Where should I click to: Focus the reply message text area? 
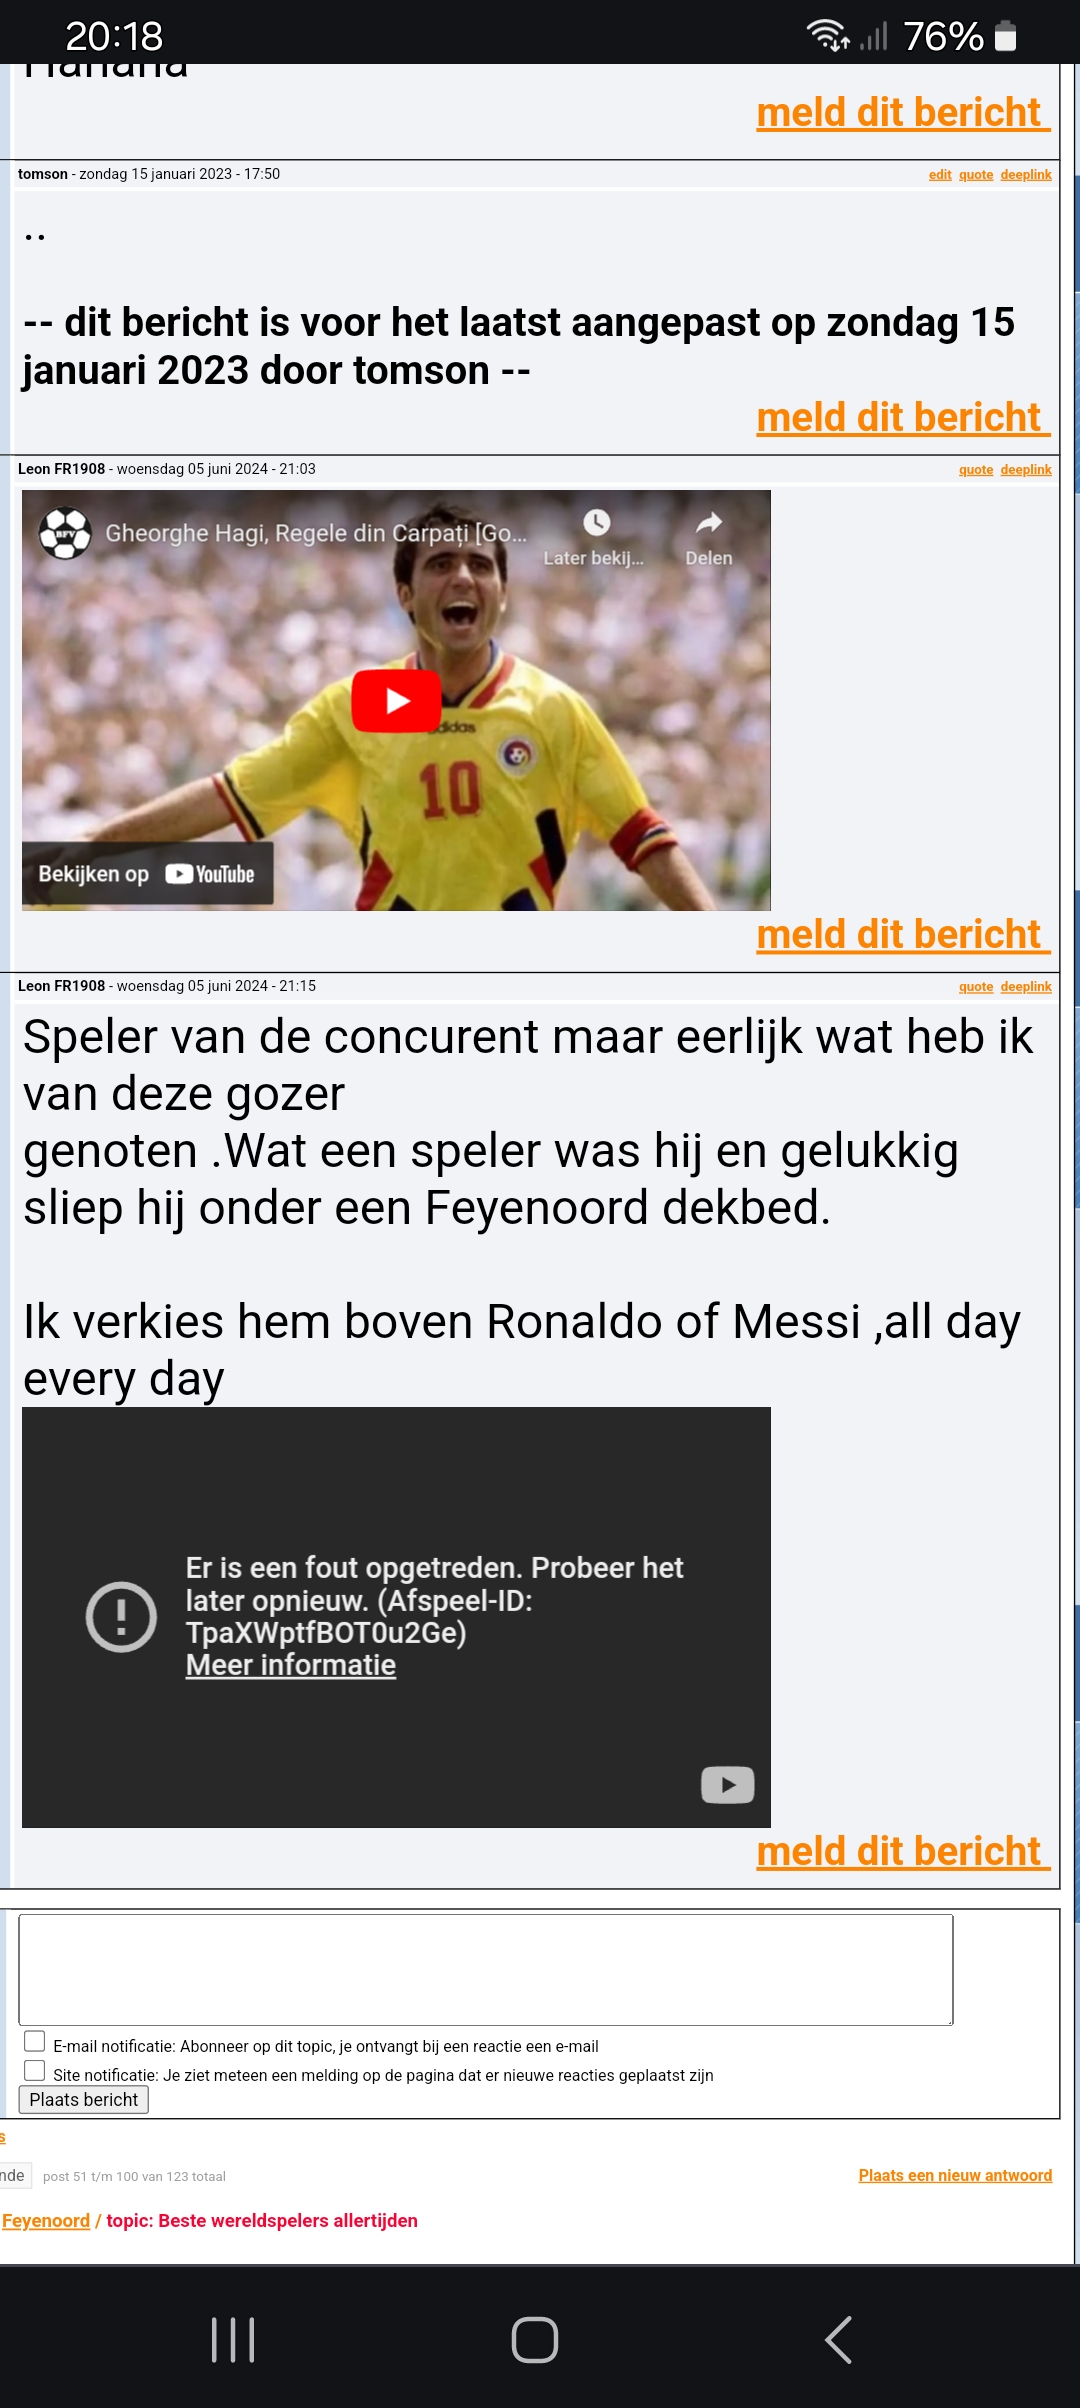pyautogui.click(x=486, y=1970)
